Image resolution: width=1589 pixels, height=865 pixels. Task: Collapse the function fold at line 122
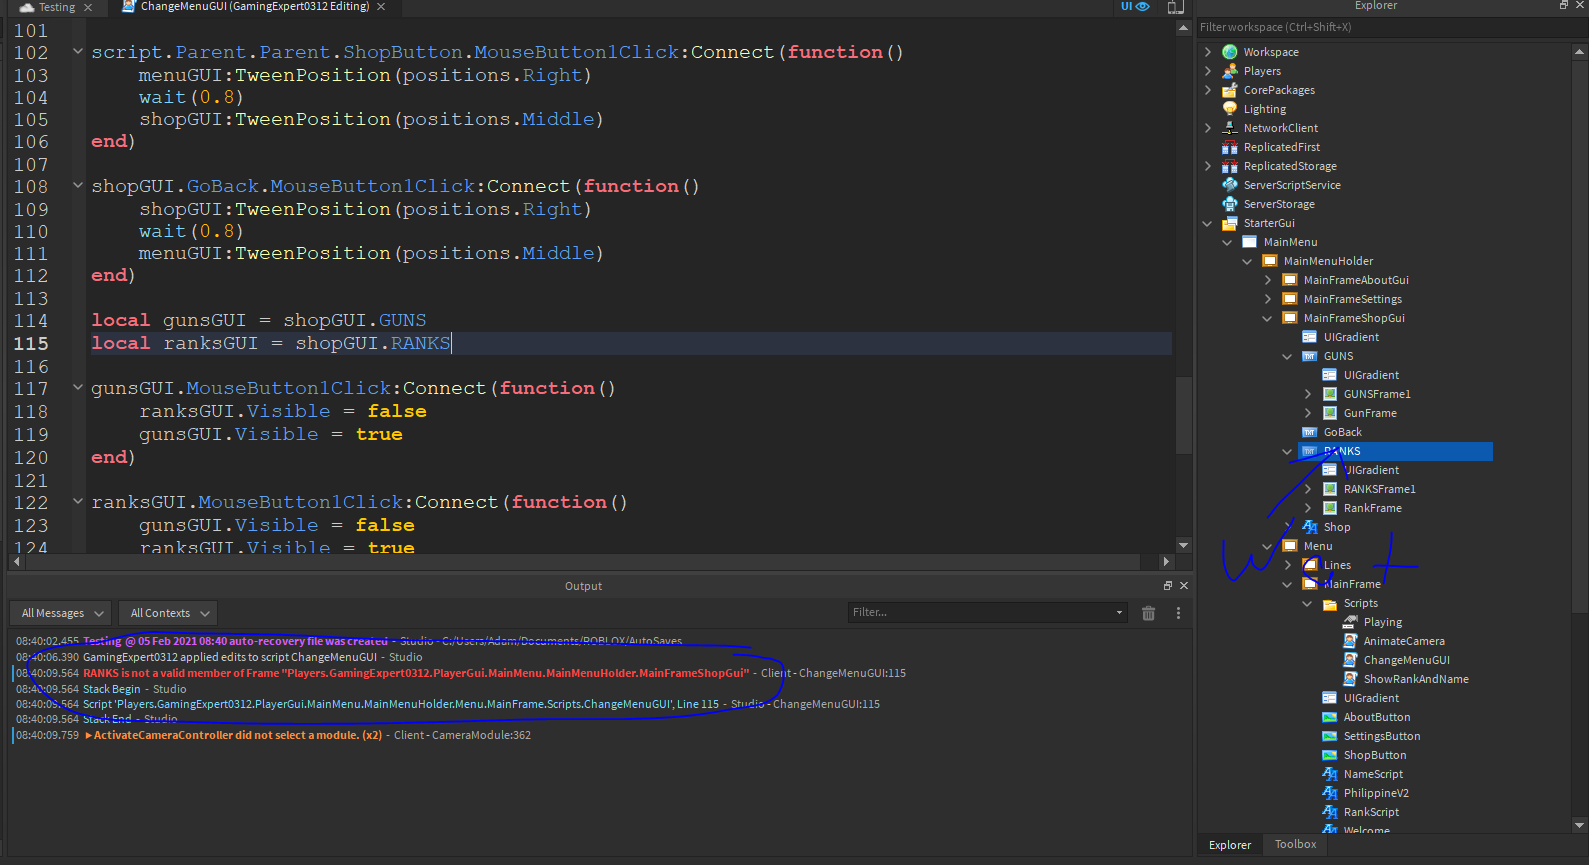coord(78,501)
